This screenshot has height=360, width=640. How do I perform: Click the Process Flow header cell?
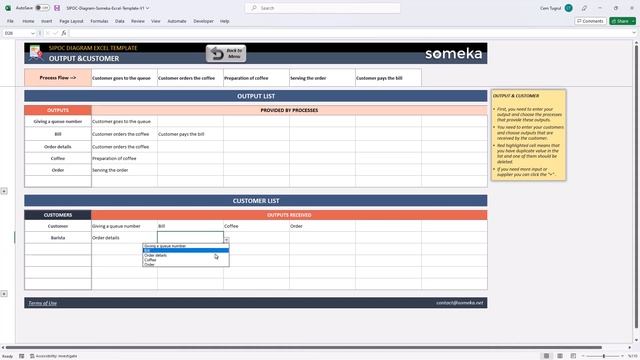click(x=58, y=78)
